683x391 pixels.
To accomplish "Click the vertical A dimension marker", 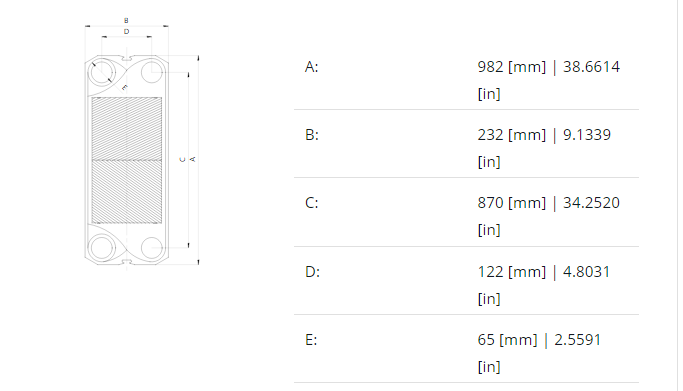I will (193, 159).
